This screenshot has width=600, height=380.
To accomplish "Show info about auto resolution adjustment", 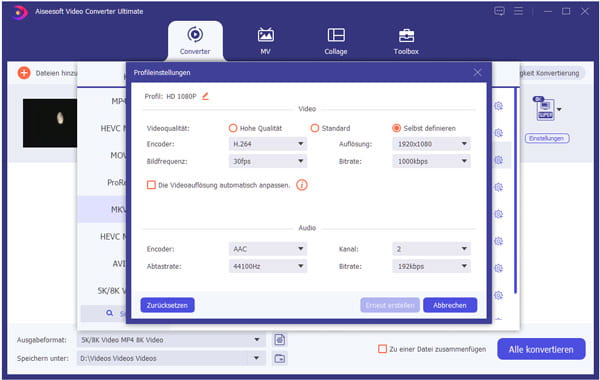I will [302, 185].
